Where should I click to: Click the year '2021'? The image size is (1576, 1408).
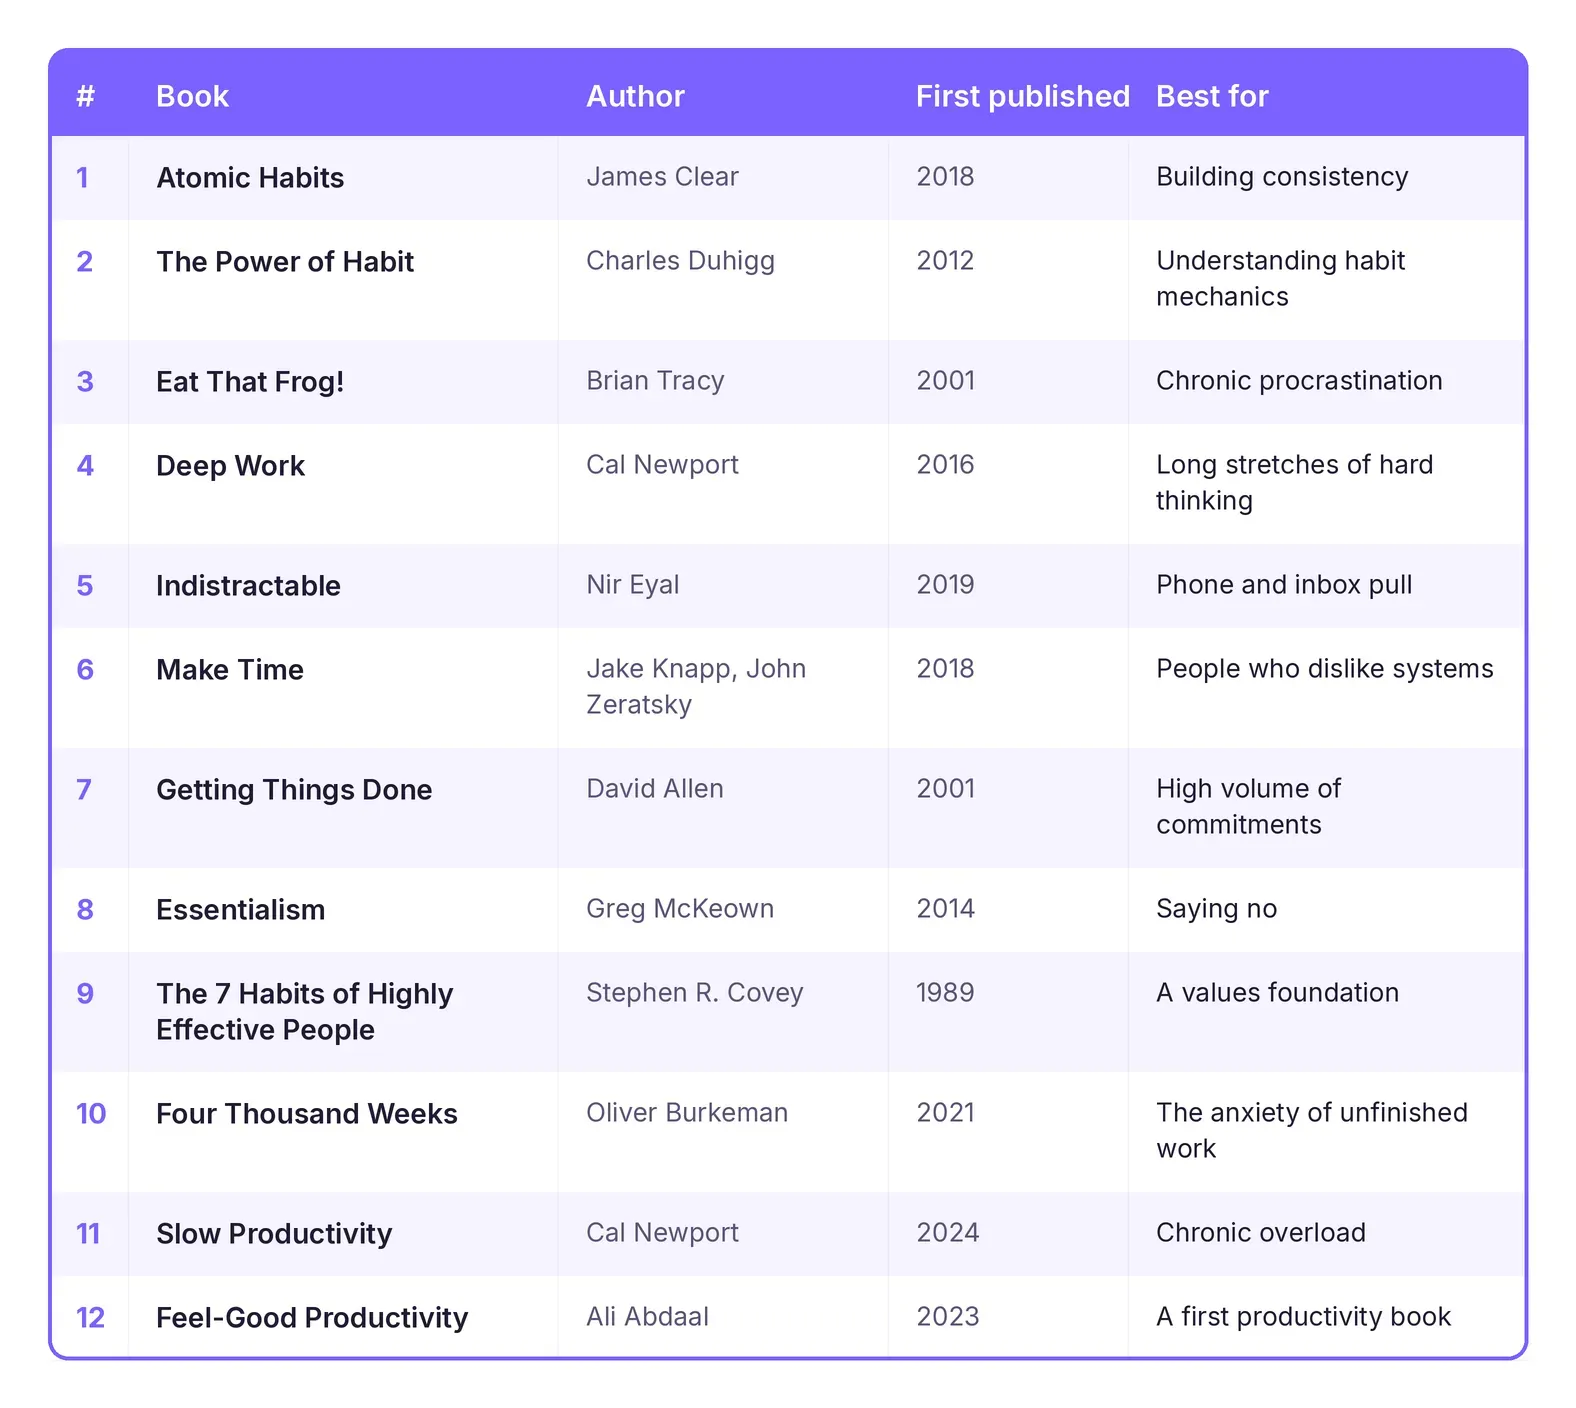pos(945,1113)
